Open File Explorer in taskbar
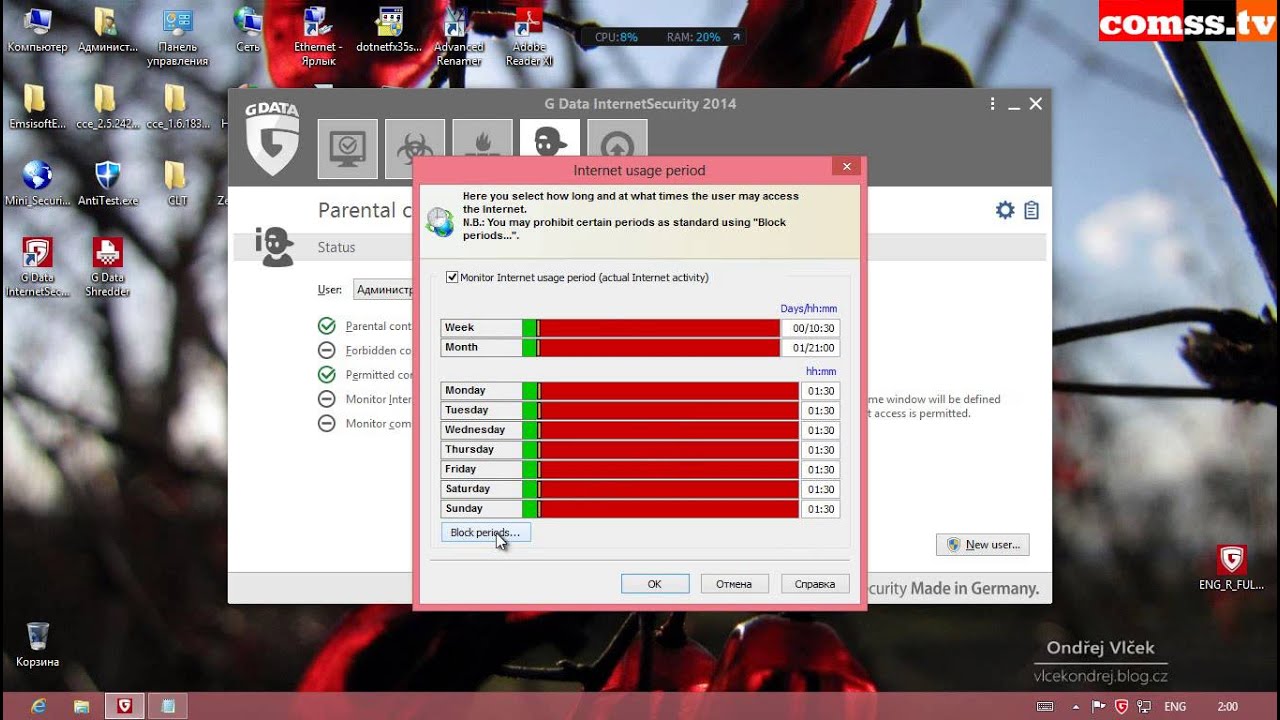The width and height of the screenshot is (1280, 720). pyautogui.click(x=82, y=706)
